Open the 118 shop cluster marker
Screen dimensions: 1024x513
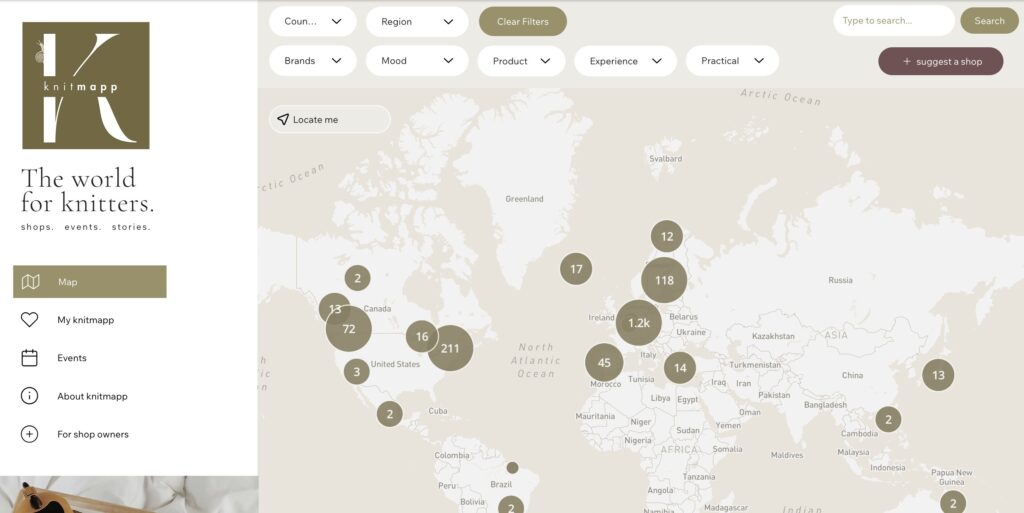(x=664, y=280)
